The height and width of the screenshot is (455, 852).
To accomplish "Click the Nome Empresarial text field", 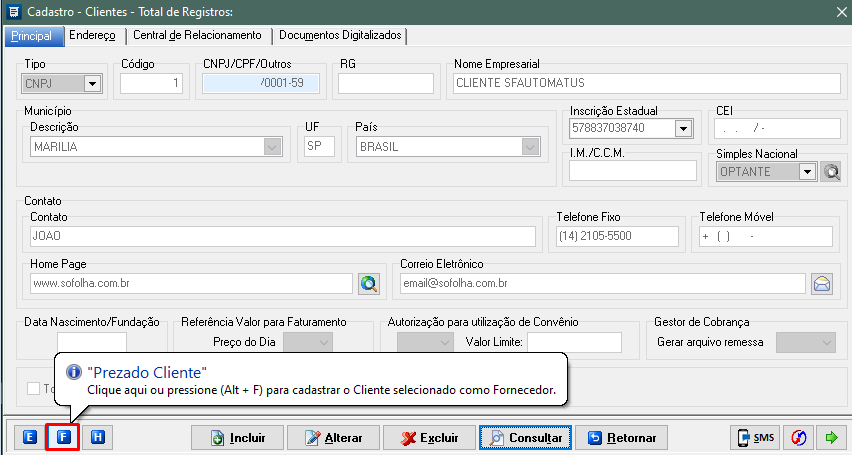I will tap(643, 83).
